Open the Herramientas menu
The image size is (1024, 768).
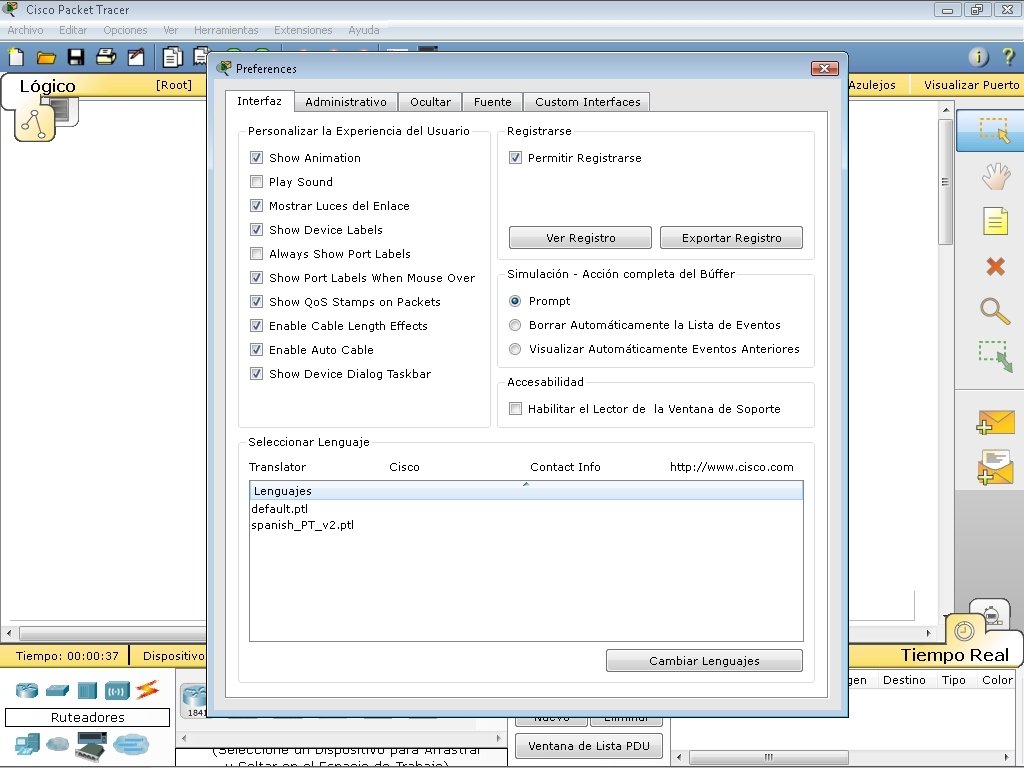tap(226, 30)
